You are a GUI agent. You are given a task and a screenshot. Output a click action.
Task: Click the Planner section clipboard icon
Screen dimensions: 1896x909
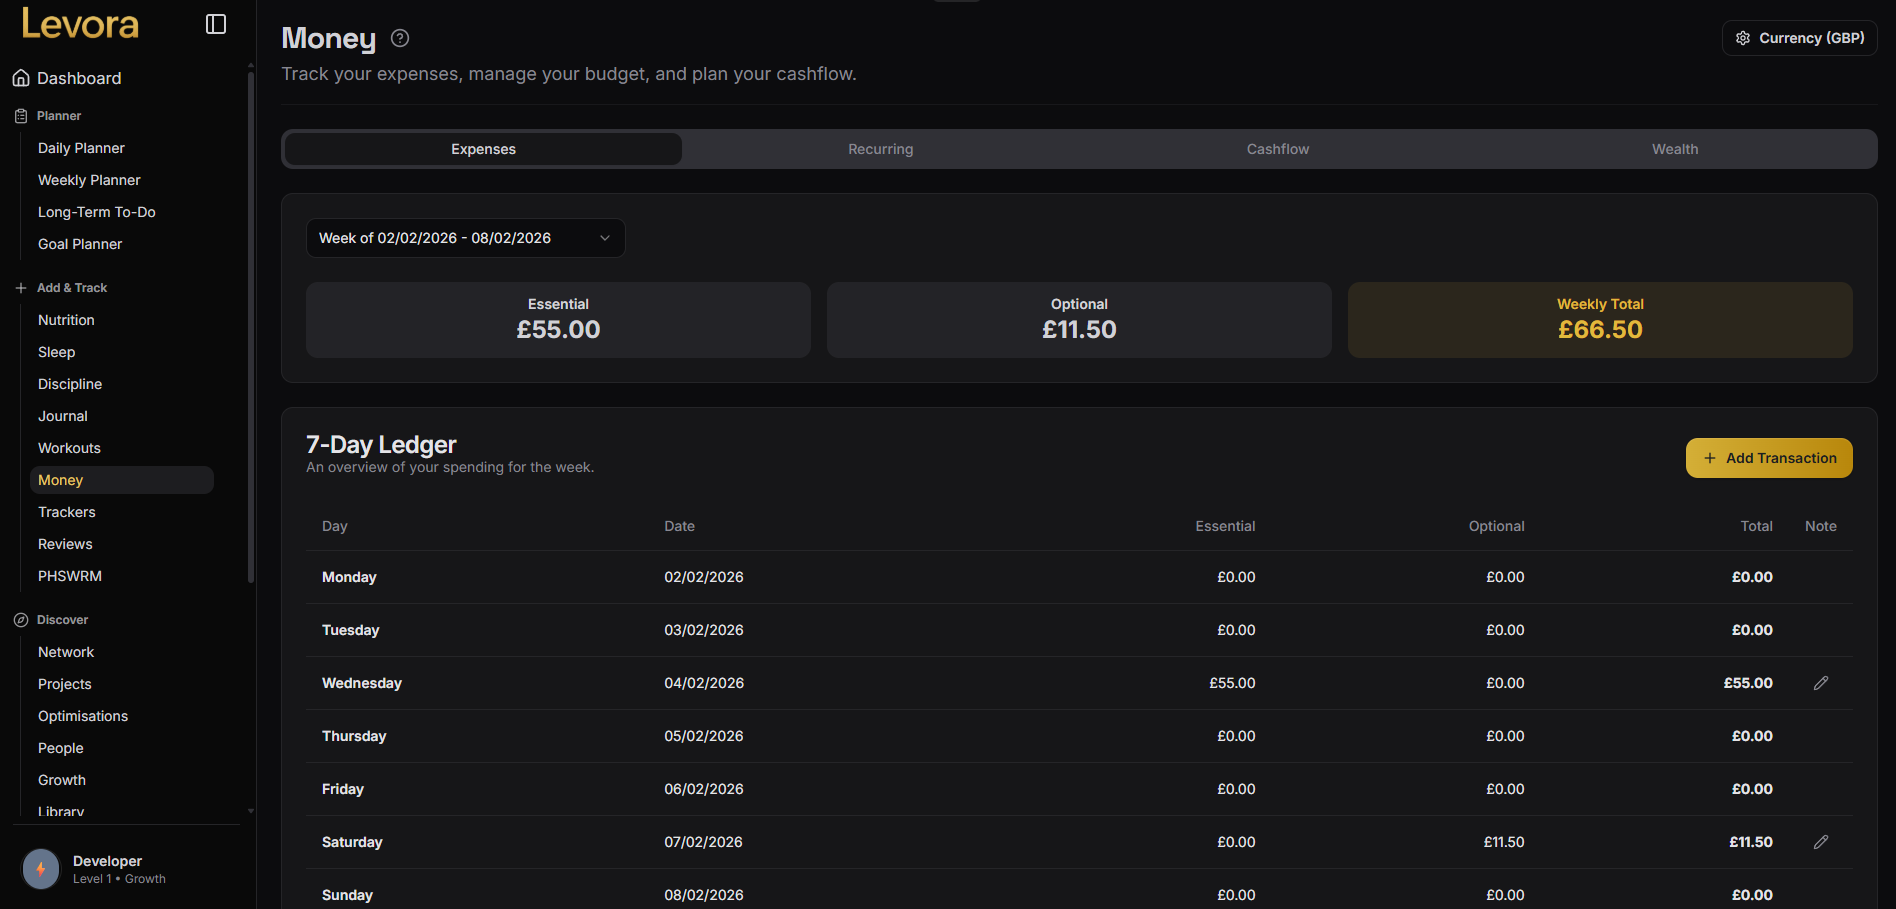20,115
